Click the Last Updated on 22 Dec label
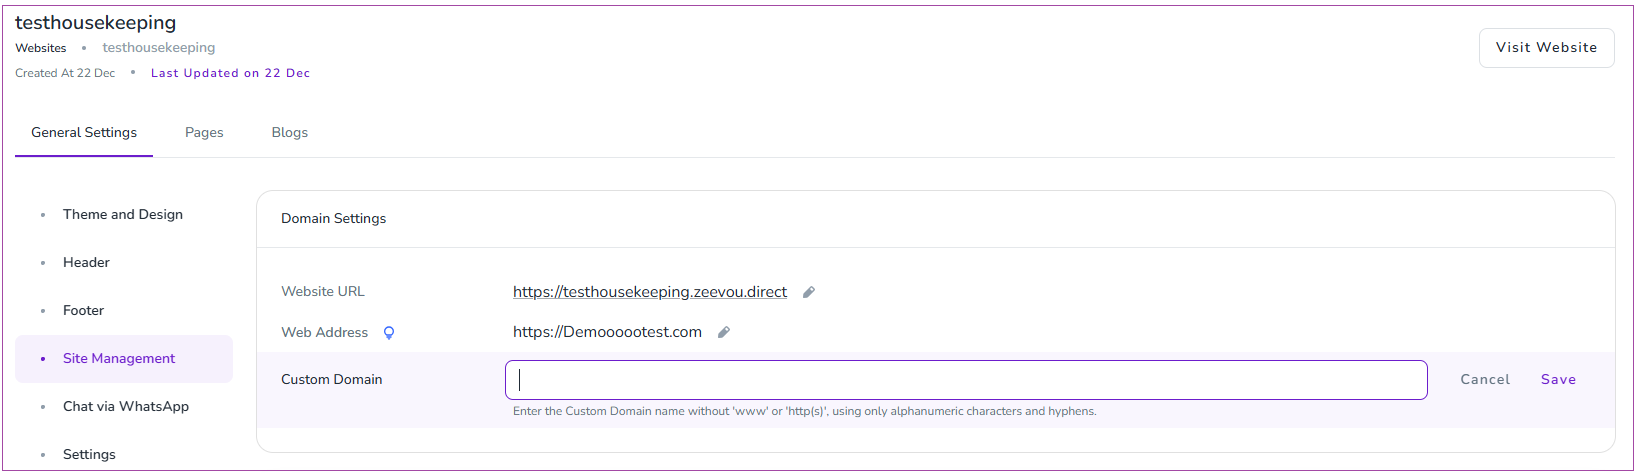1639x473 pixels. pos(231,73)
